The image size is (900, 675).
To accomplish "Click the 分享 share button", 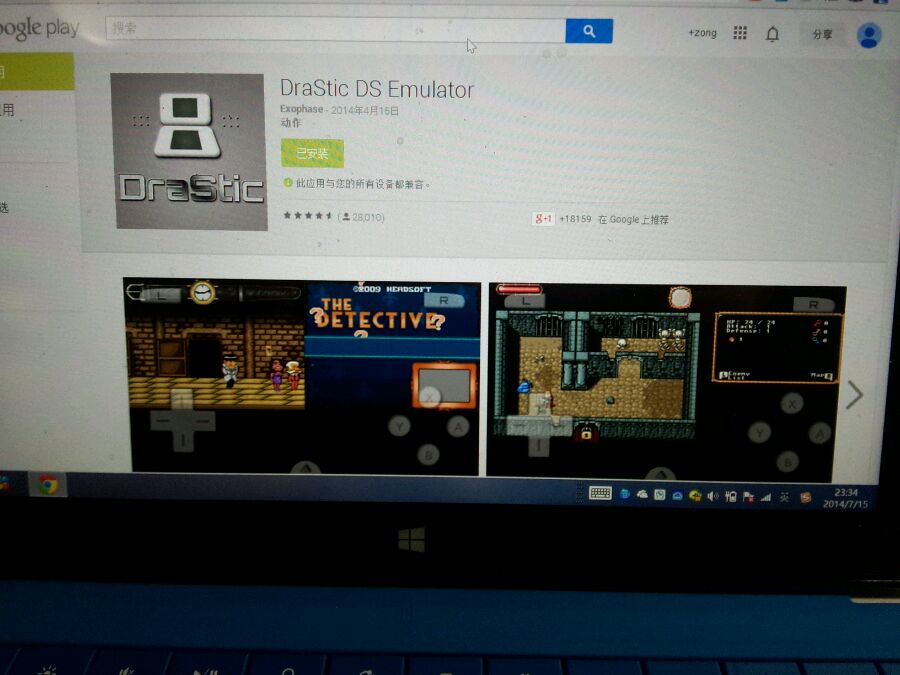I will 822,34.
